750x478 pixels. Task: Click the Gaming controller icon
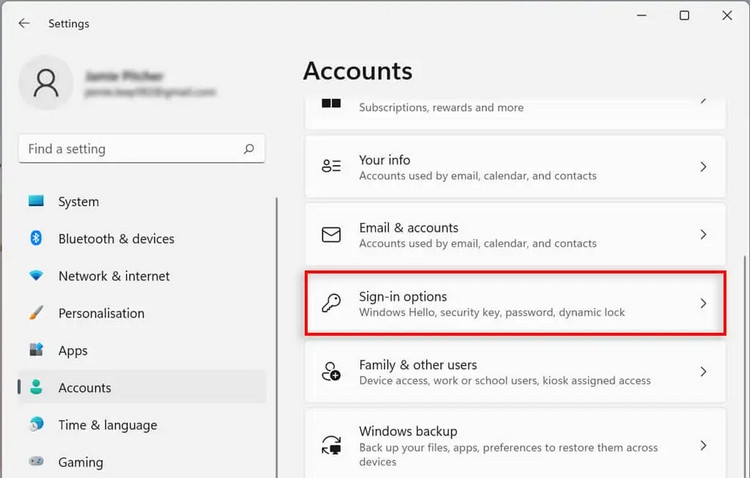[x=37, y=461]
